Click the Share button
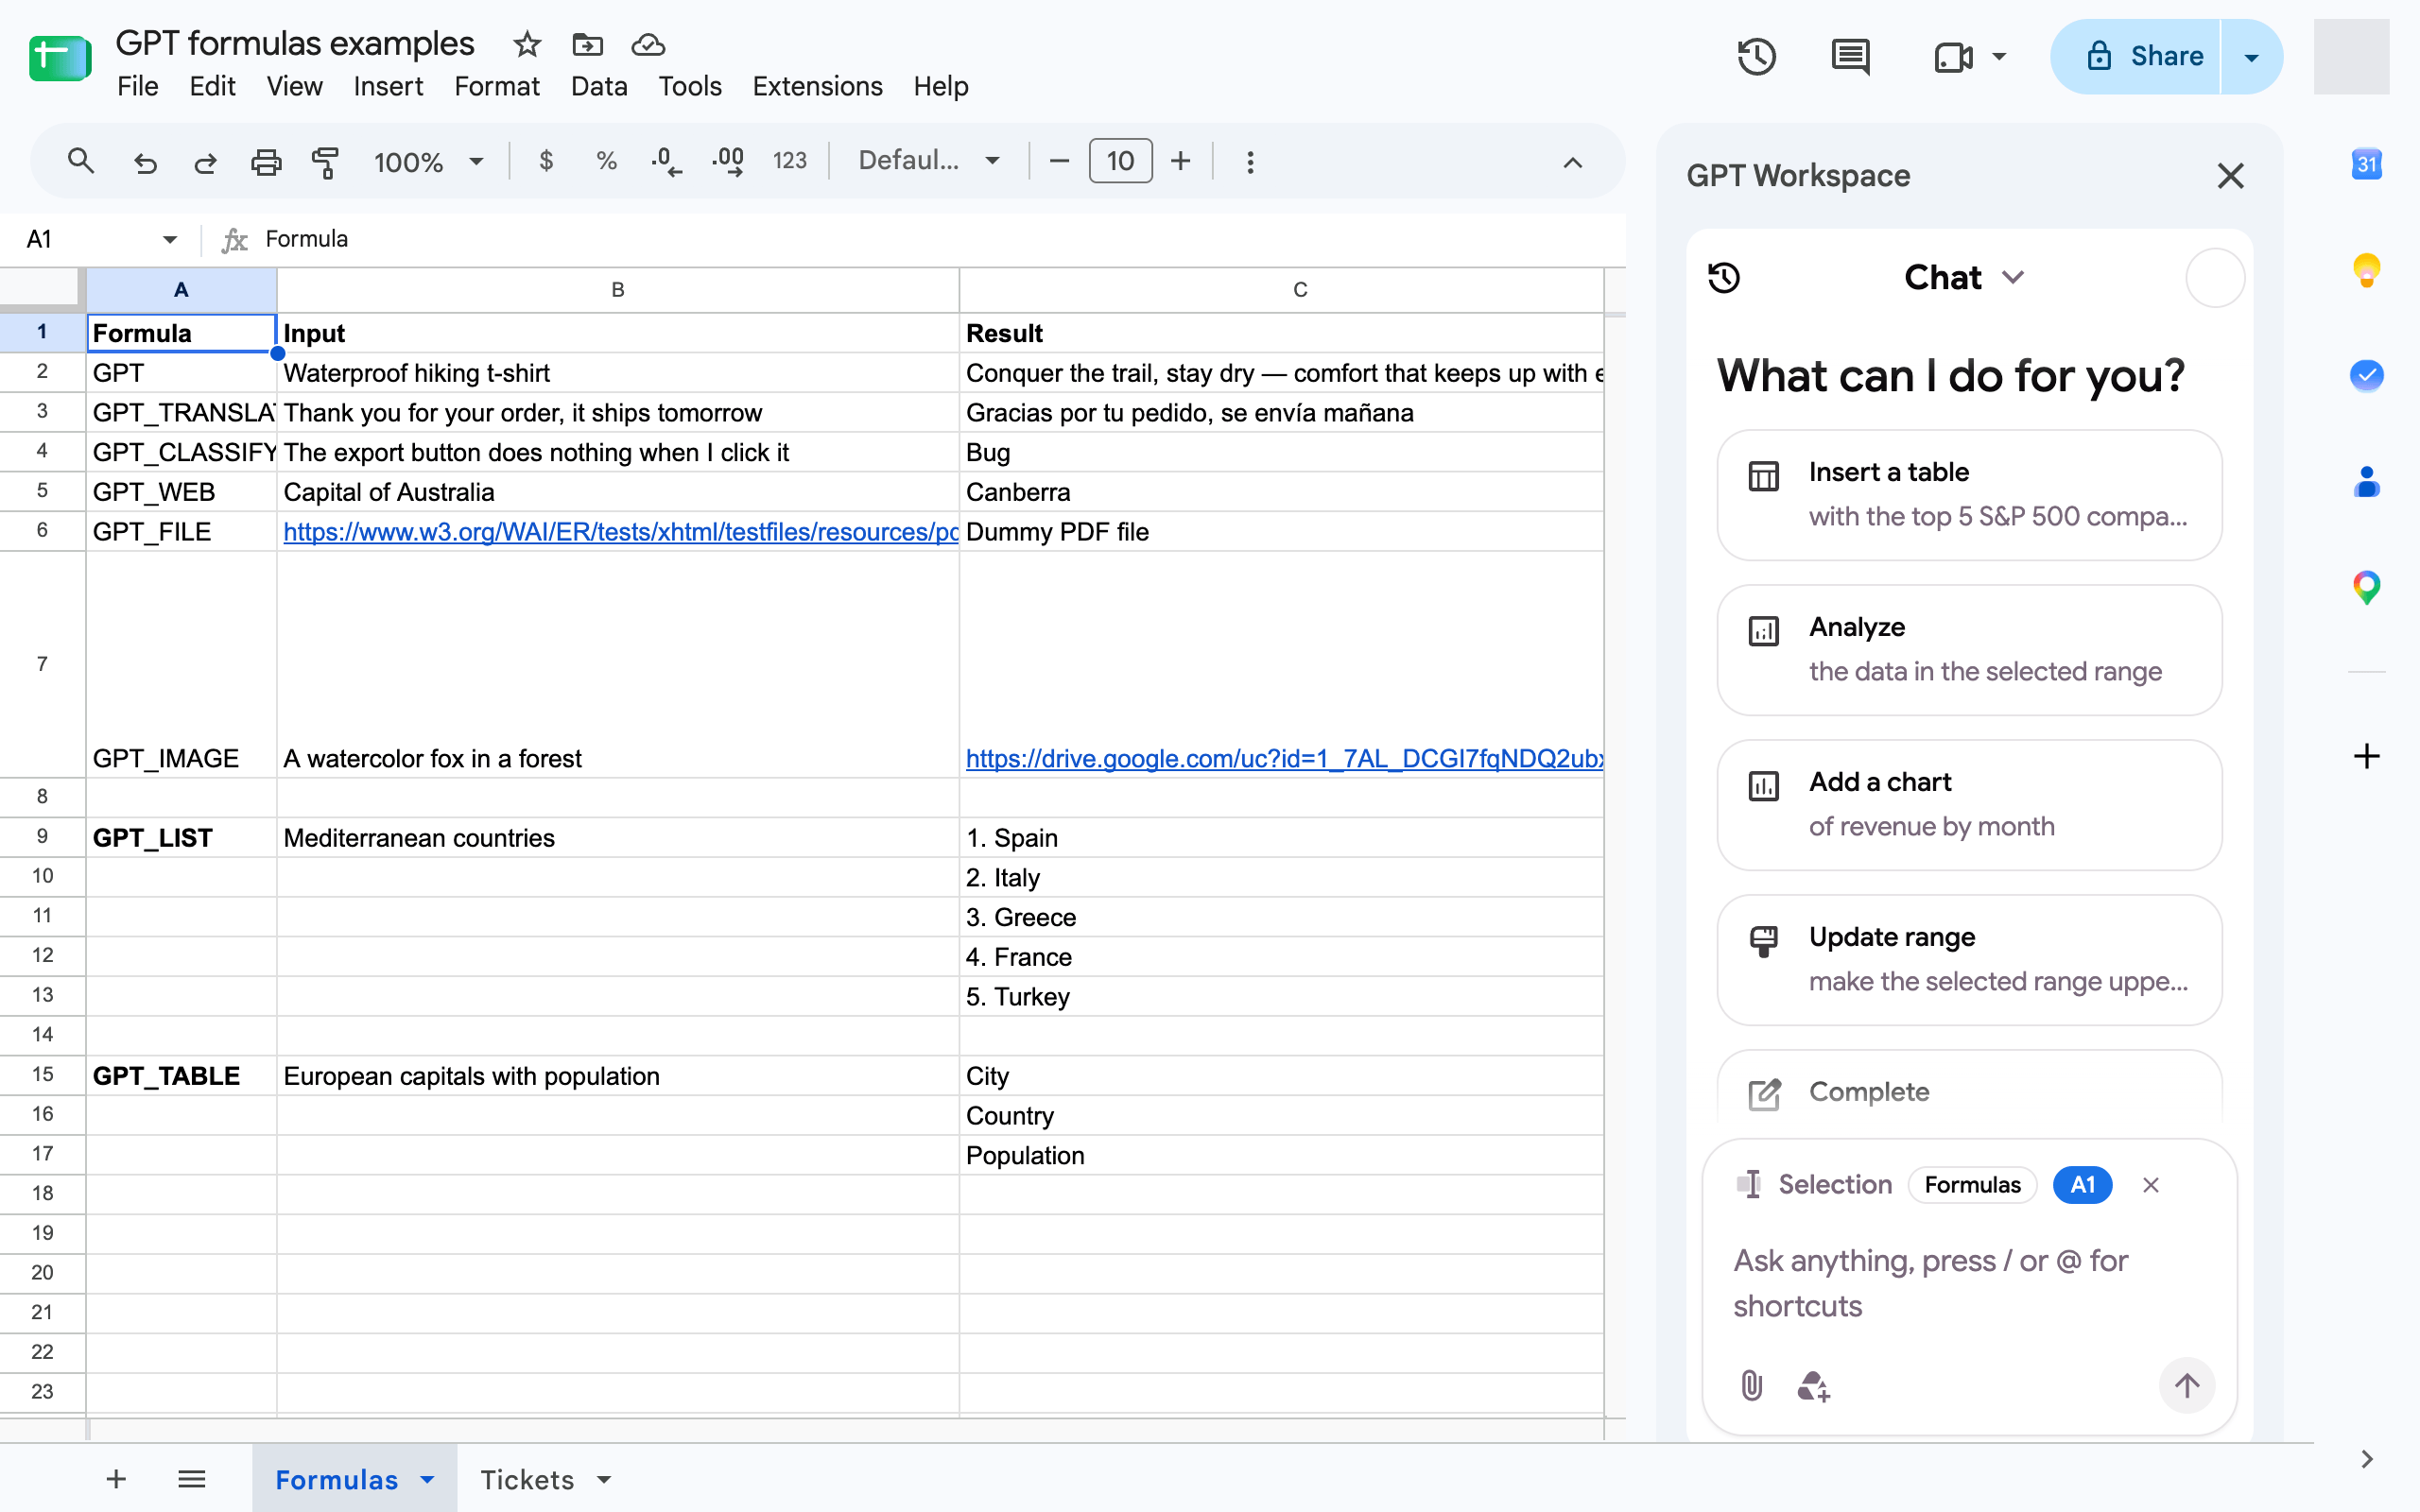Viewport: 2420px width, 1512px height. click(x=2137, y=57)
